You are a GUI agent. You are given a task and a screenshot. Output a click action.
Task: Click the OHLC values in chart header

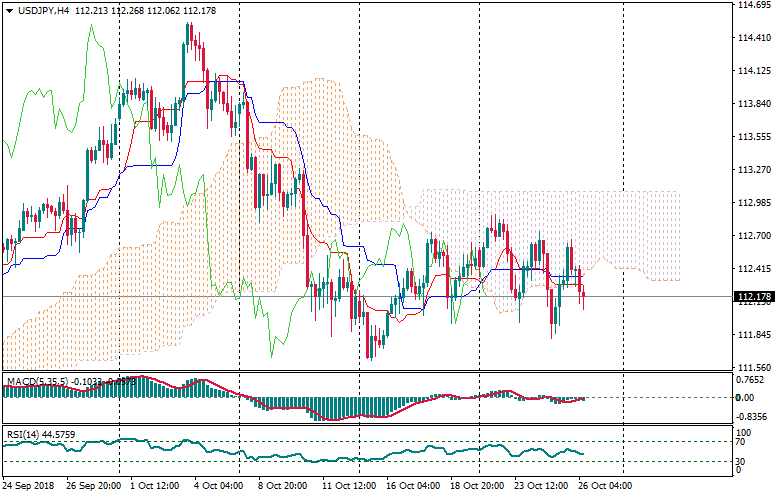tap(151, 10)
